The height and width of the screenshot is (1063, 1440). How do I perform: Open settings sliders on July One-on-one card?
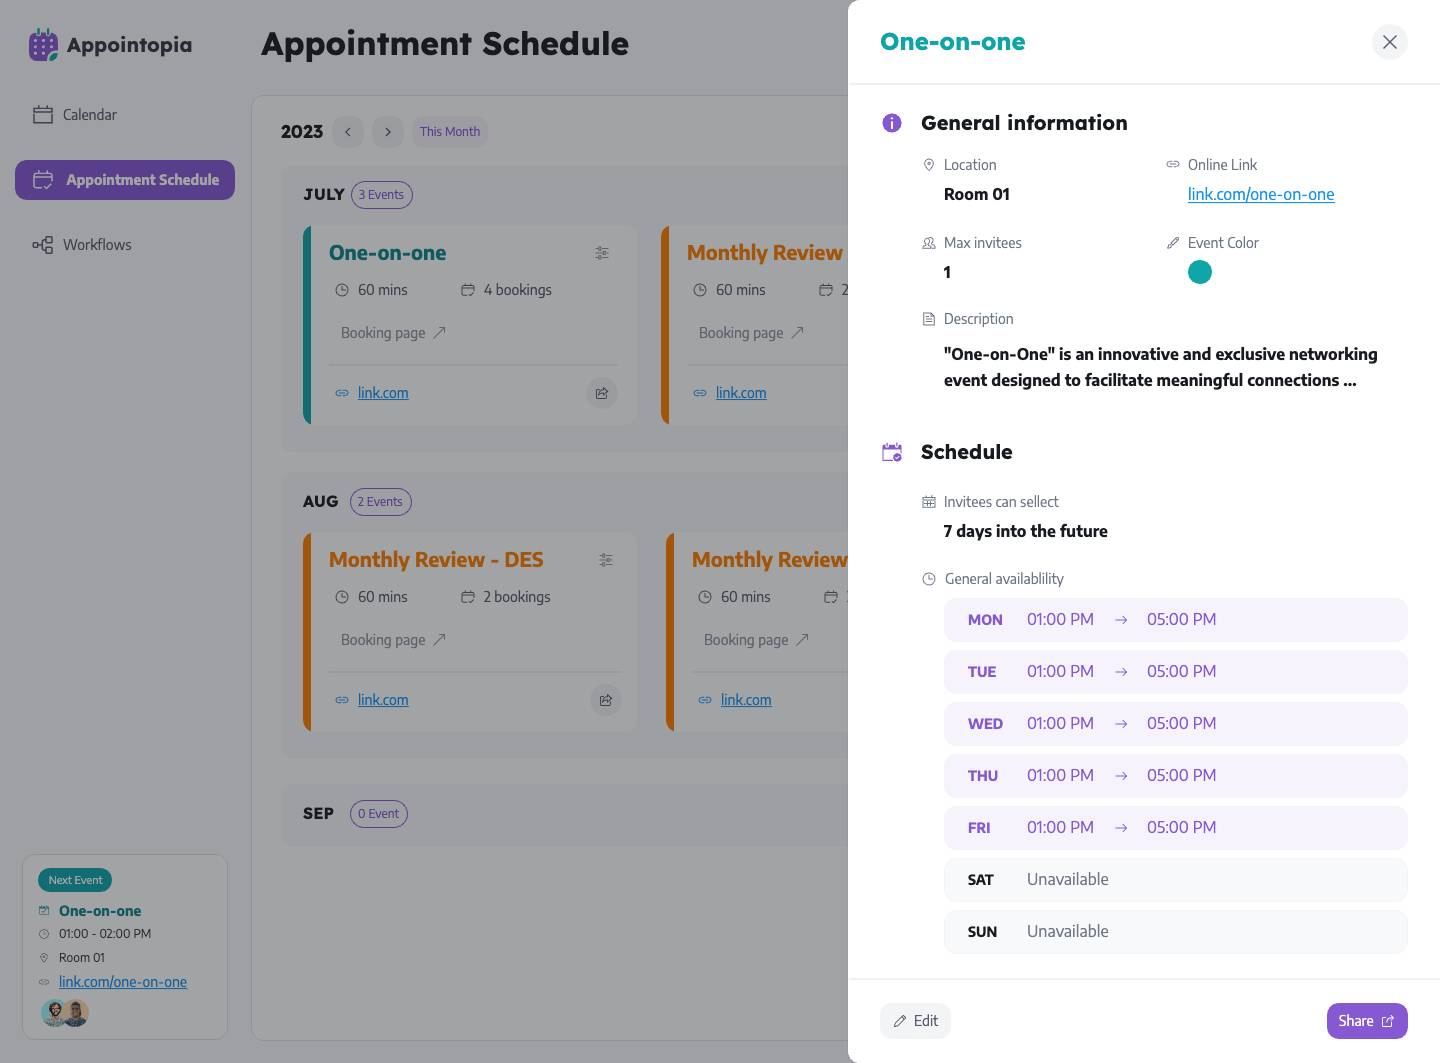pyautogui.click(x=602, y=253)
